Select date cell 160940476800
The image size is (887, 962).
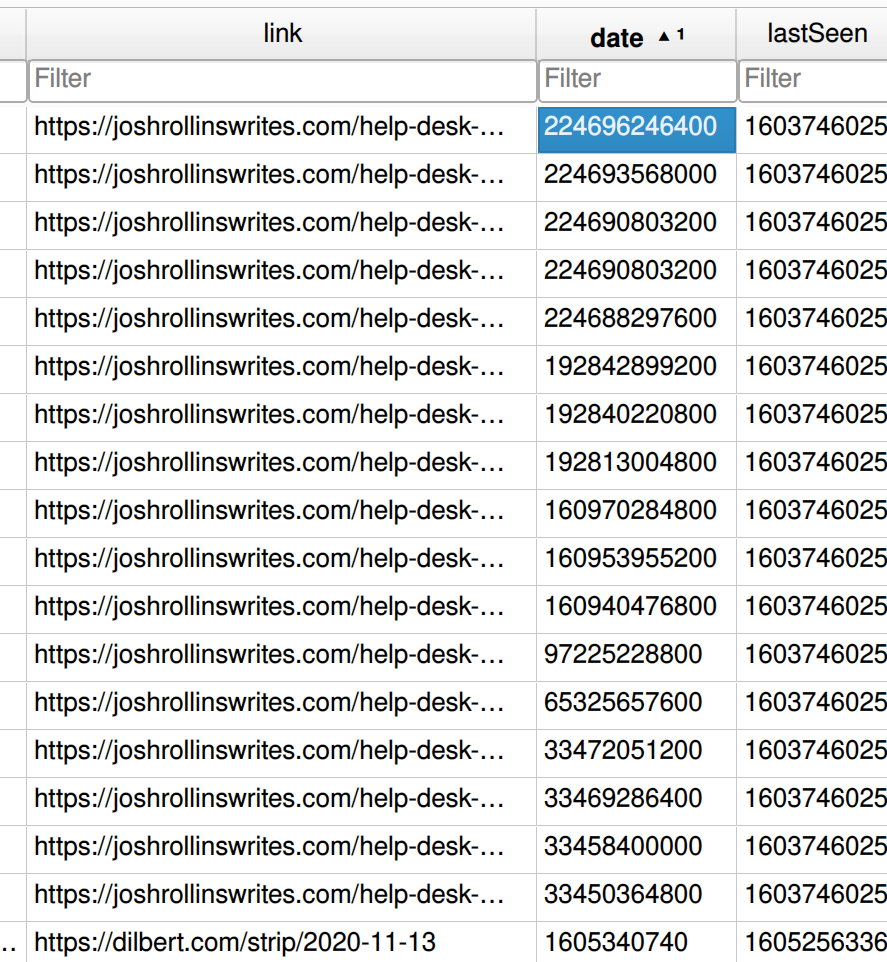[637, 609]
